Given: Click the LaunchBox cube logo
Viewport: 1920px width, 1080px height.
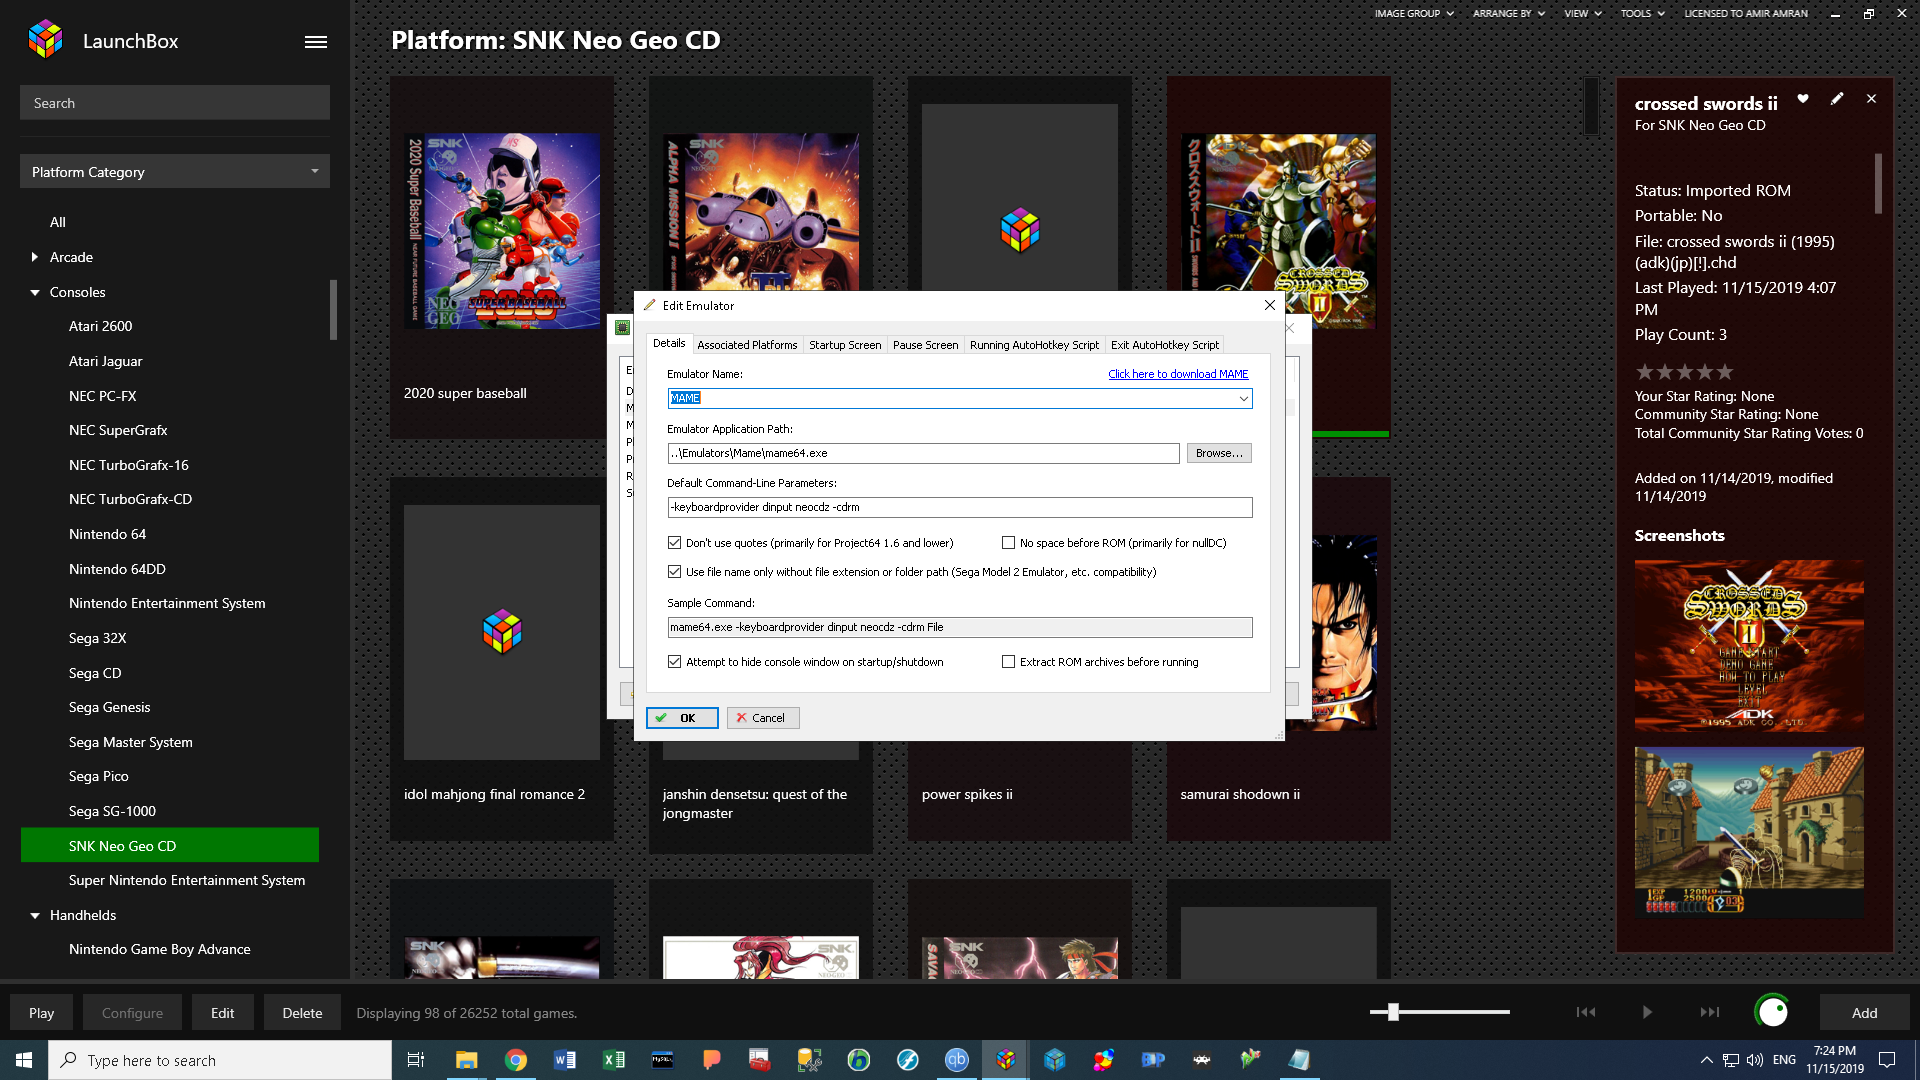Looking at the screenshot, I should 45,40.
